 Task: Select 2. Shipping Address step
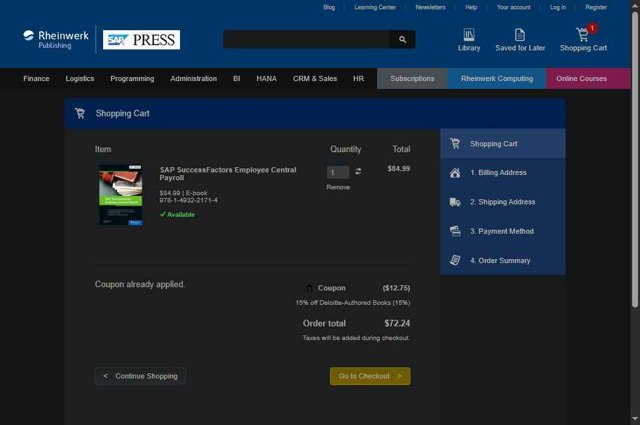(503, 202)
